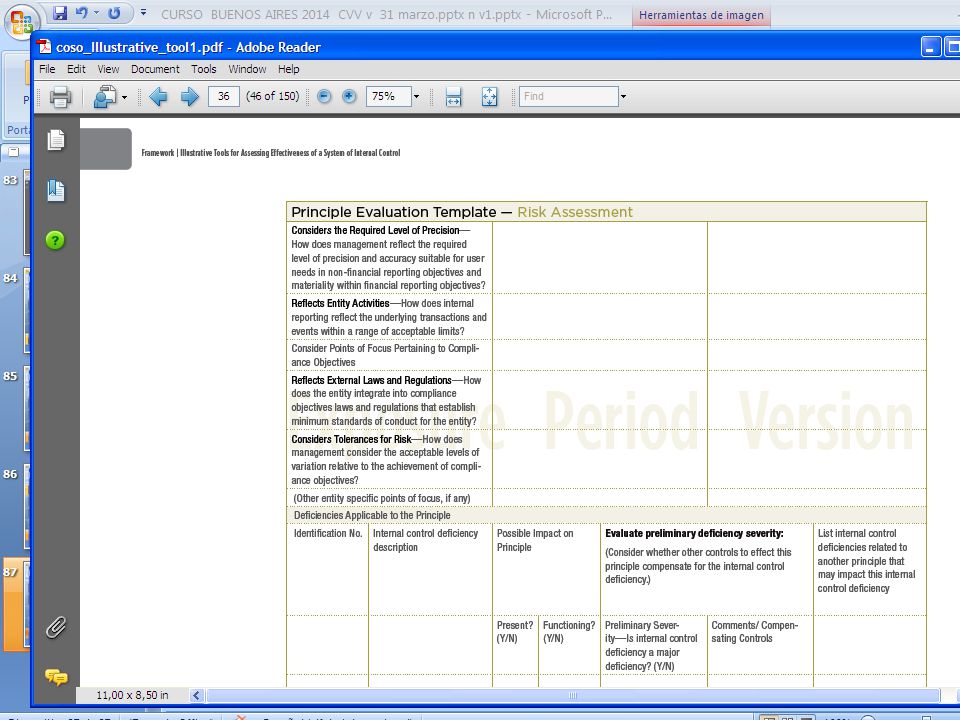Viewport: 960px width, 720px height.
Task: Click Evaluate preliminary deficiency severity text
Action: (694, 533)
